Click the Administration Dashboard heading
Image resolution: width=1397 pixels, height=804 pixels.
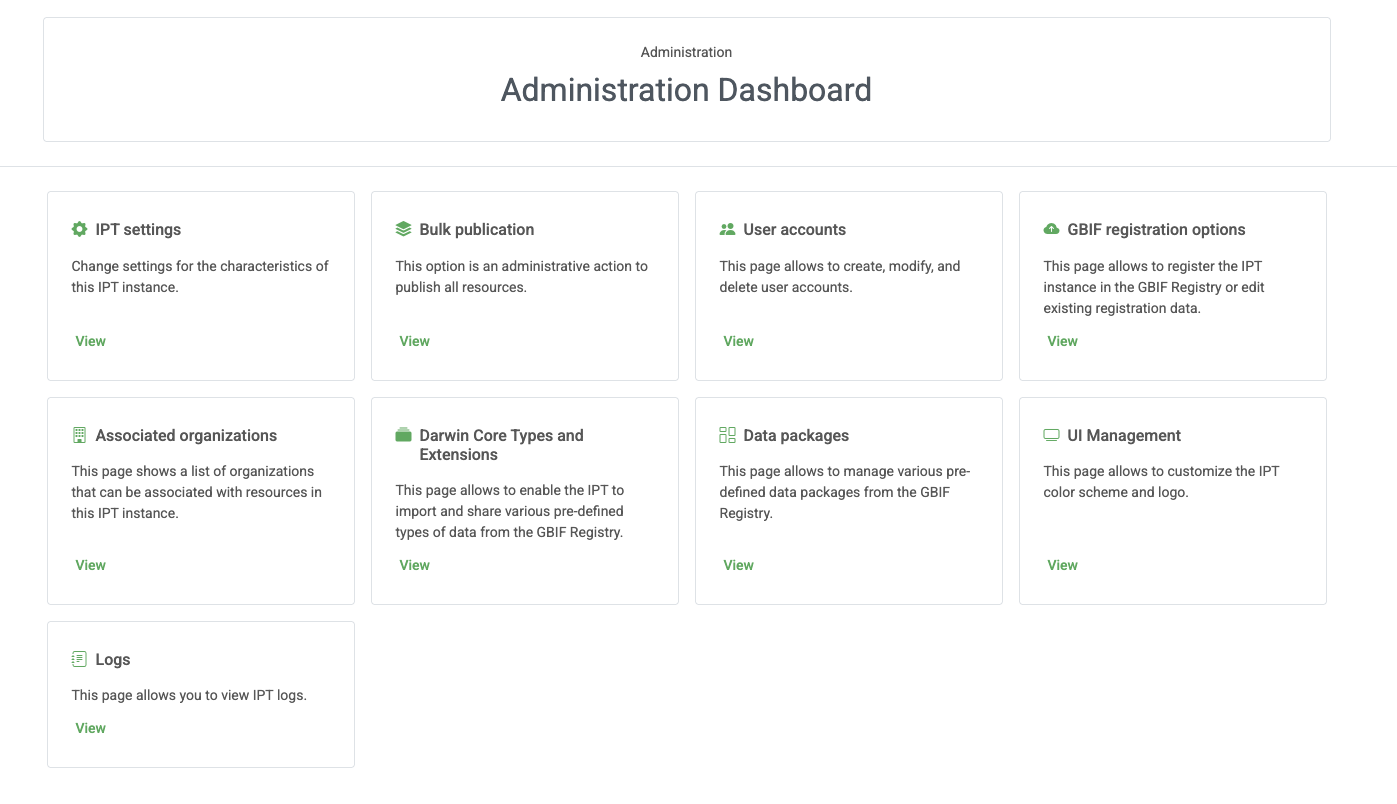coord(686,90)
